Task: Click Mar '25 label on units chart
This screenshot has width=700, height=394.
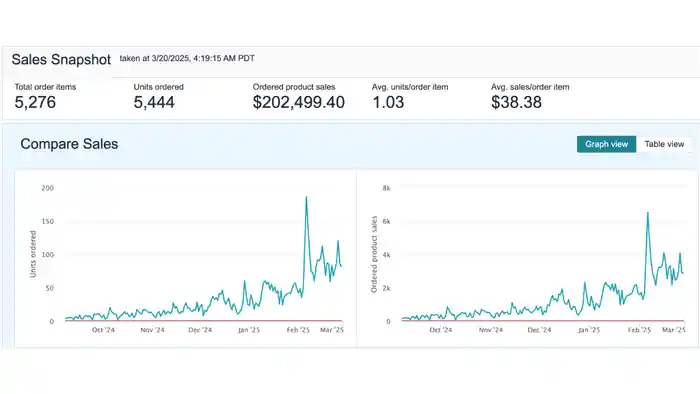Action: tap(332, 330)
